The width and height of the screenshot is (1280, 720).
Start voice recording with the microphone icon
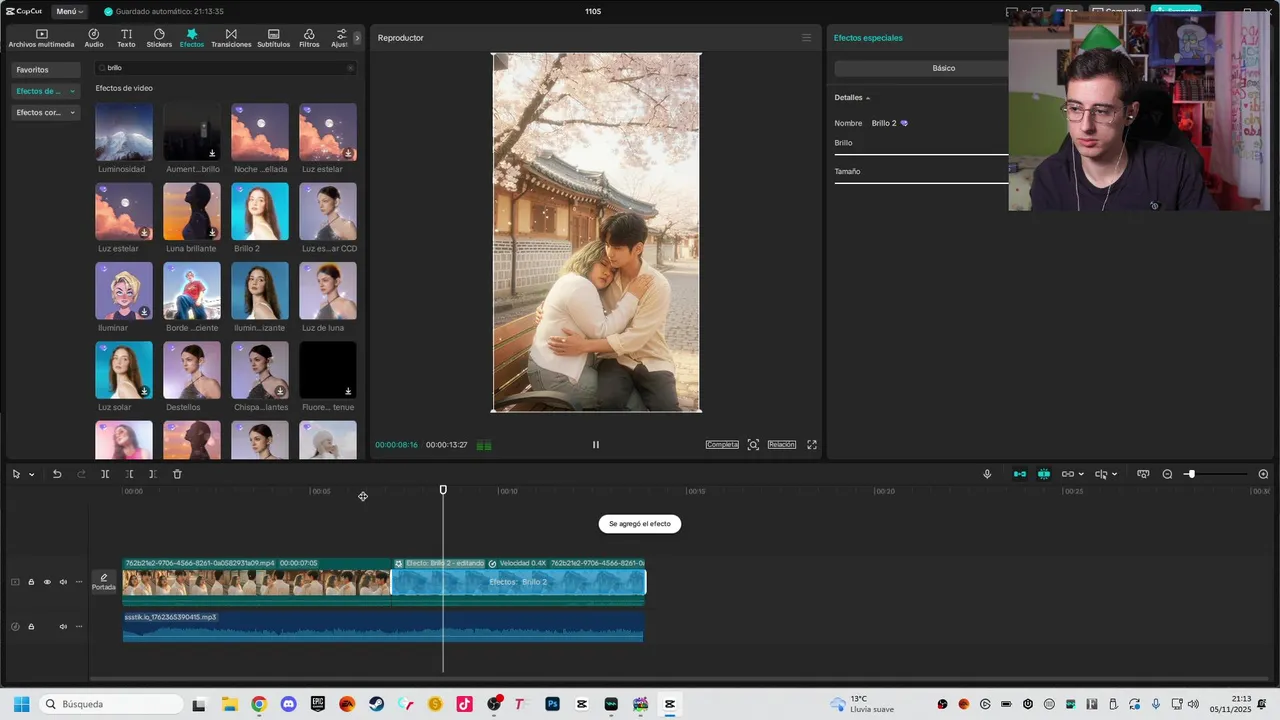click(x=987, y=474)
